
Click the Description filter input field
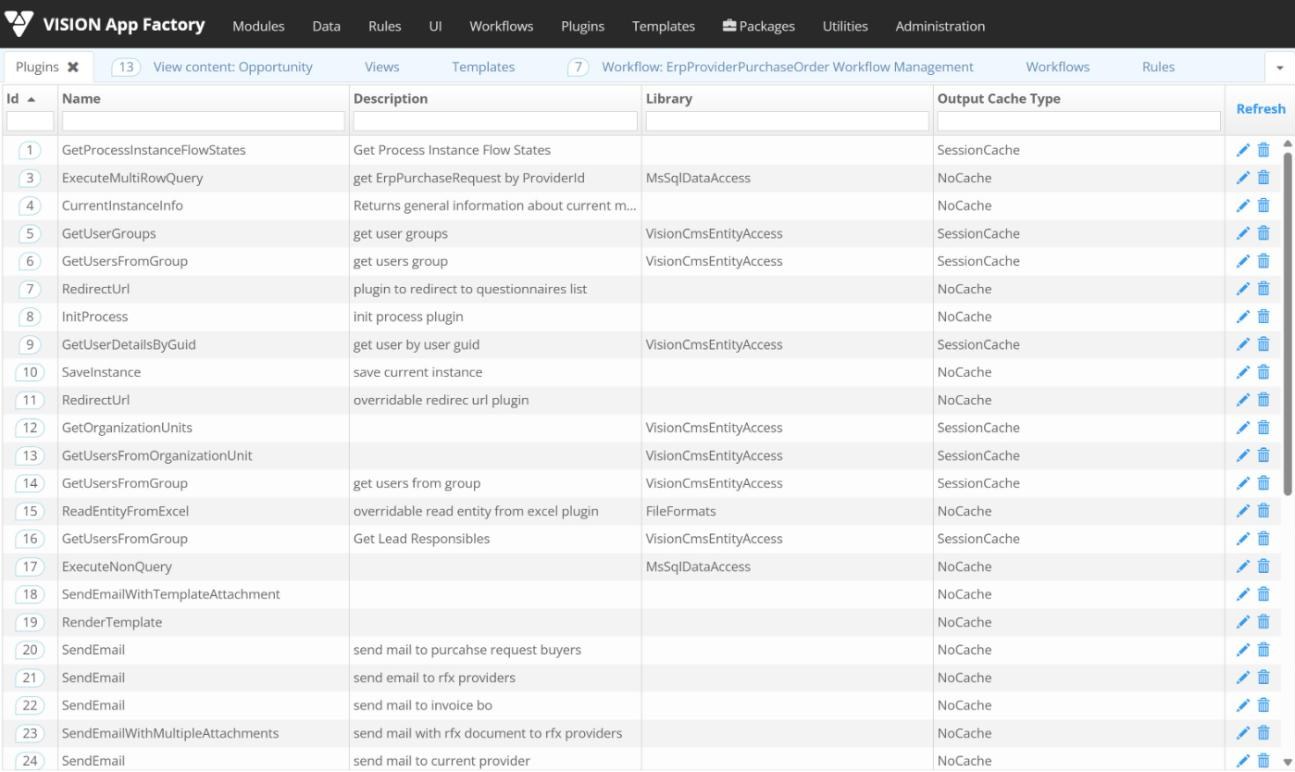(495, 121)
